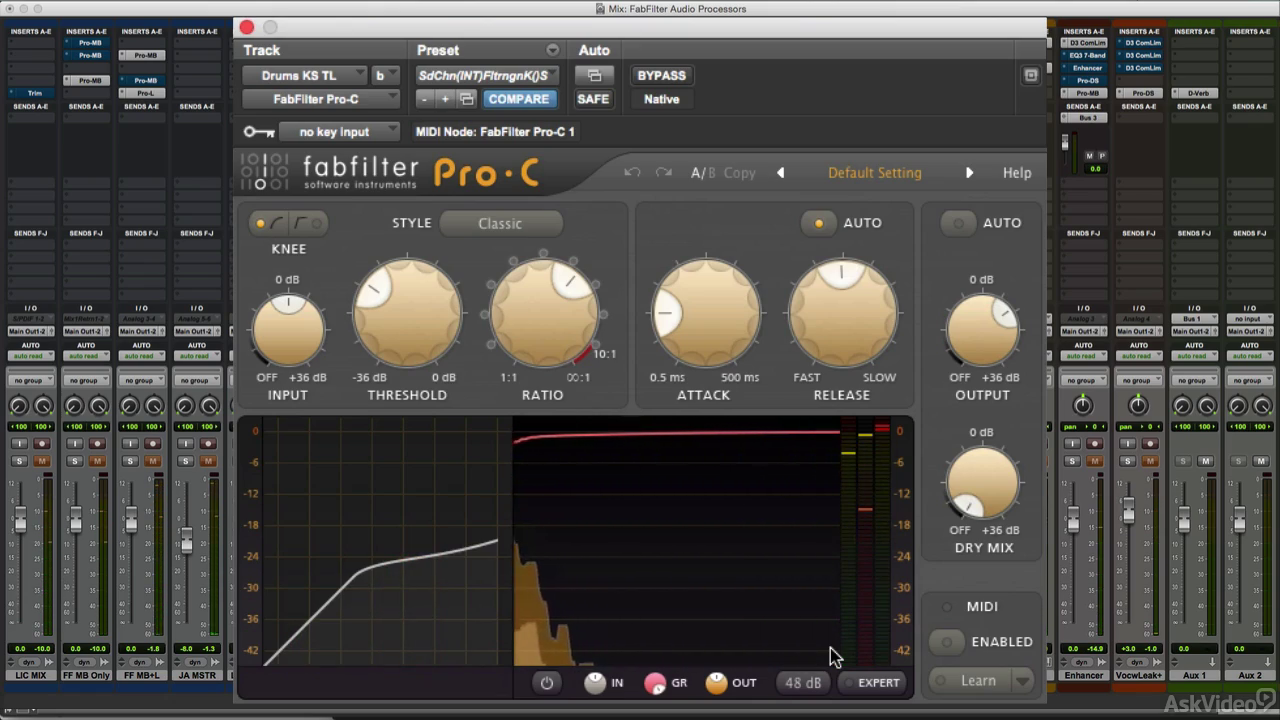Click Input monitor on FF MB Only channel
1280x720 pixels.
click(x=75, y=443)
